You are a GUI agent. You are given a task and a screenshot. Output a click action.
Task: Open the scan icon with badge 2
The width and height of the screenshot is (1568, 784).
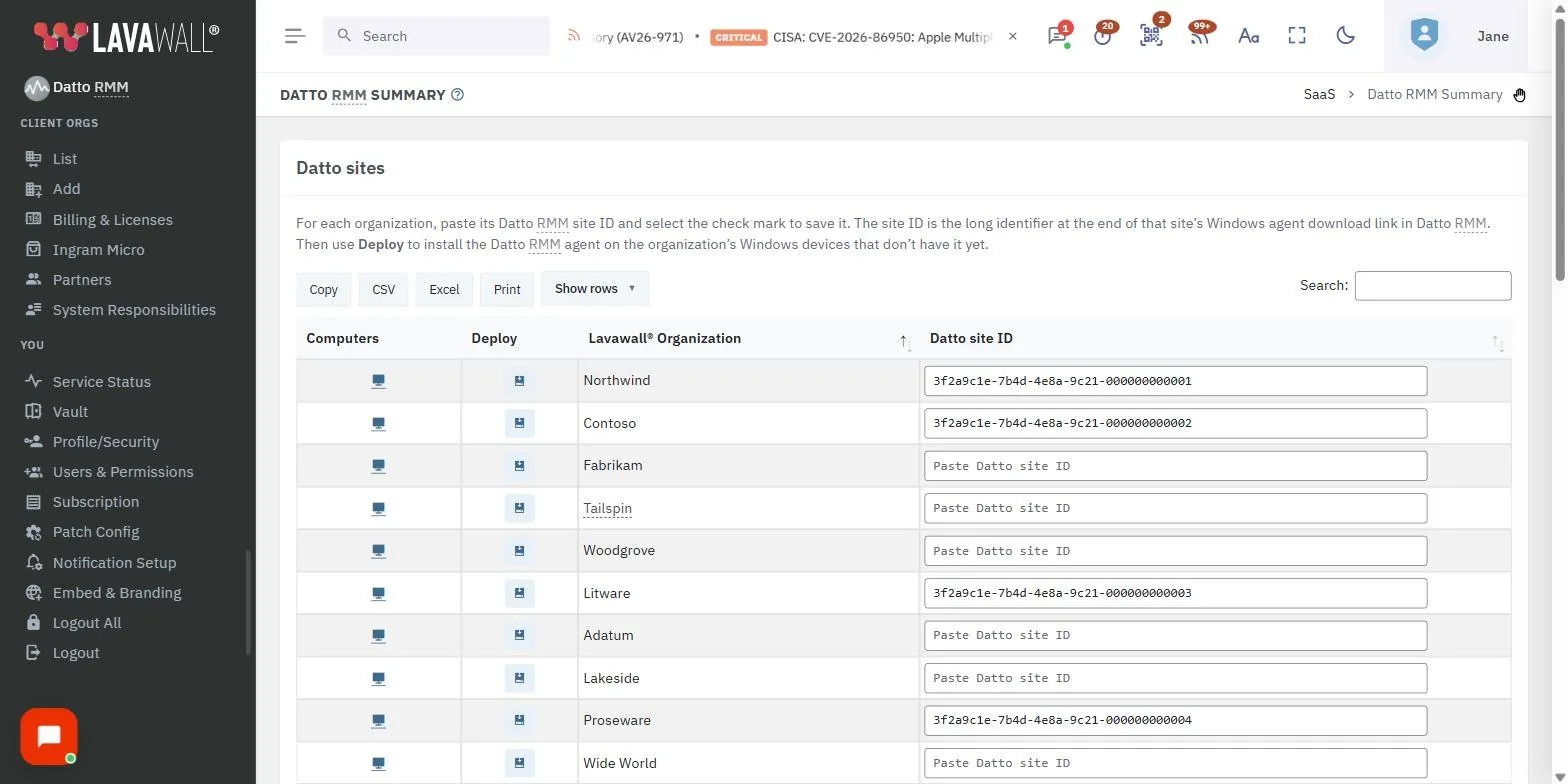(1151, 36)
